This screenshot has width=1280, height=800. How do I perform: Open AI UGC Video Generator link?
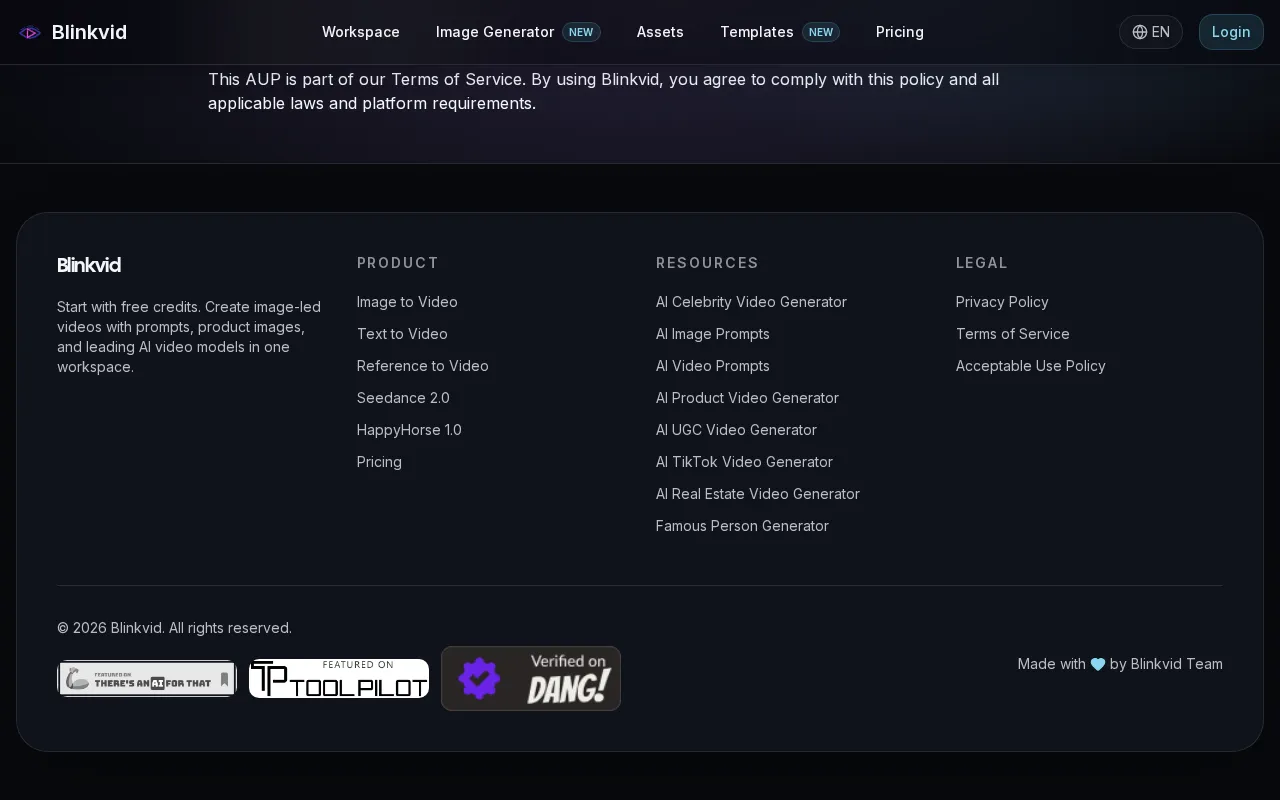(x=736, y=430)
